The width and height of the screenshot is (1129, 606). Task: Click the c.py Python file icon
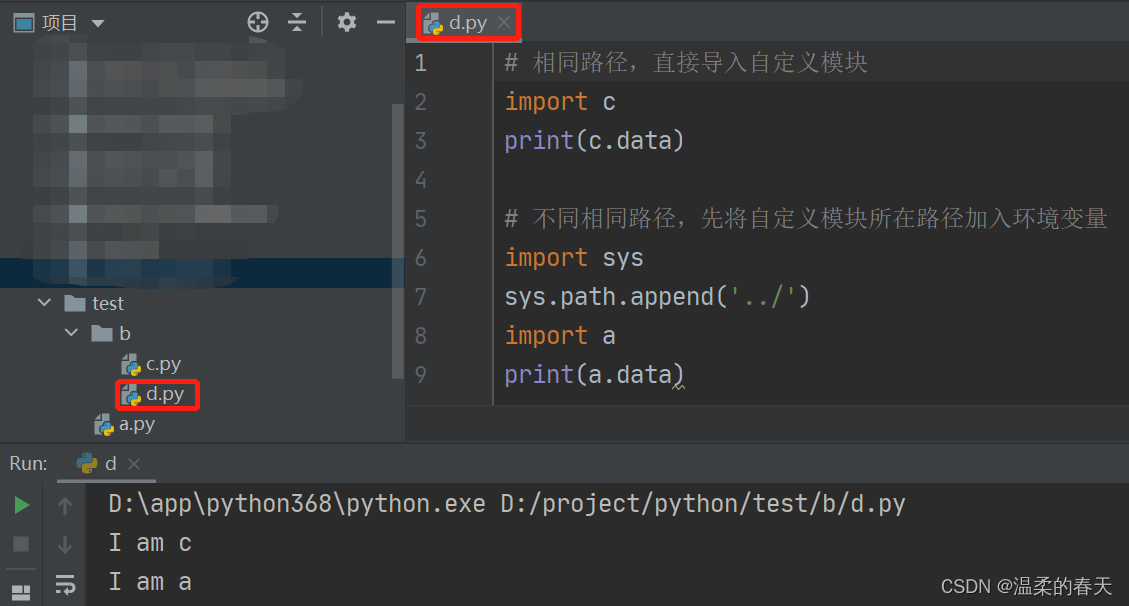click(131, 365)
